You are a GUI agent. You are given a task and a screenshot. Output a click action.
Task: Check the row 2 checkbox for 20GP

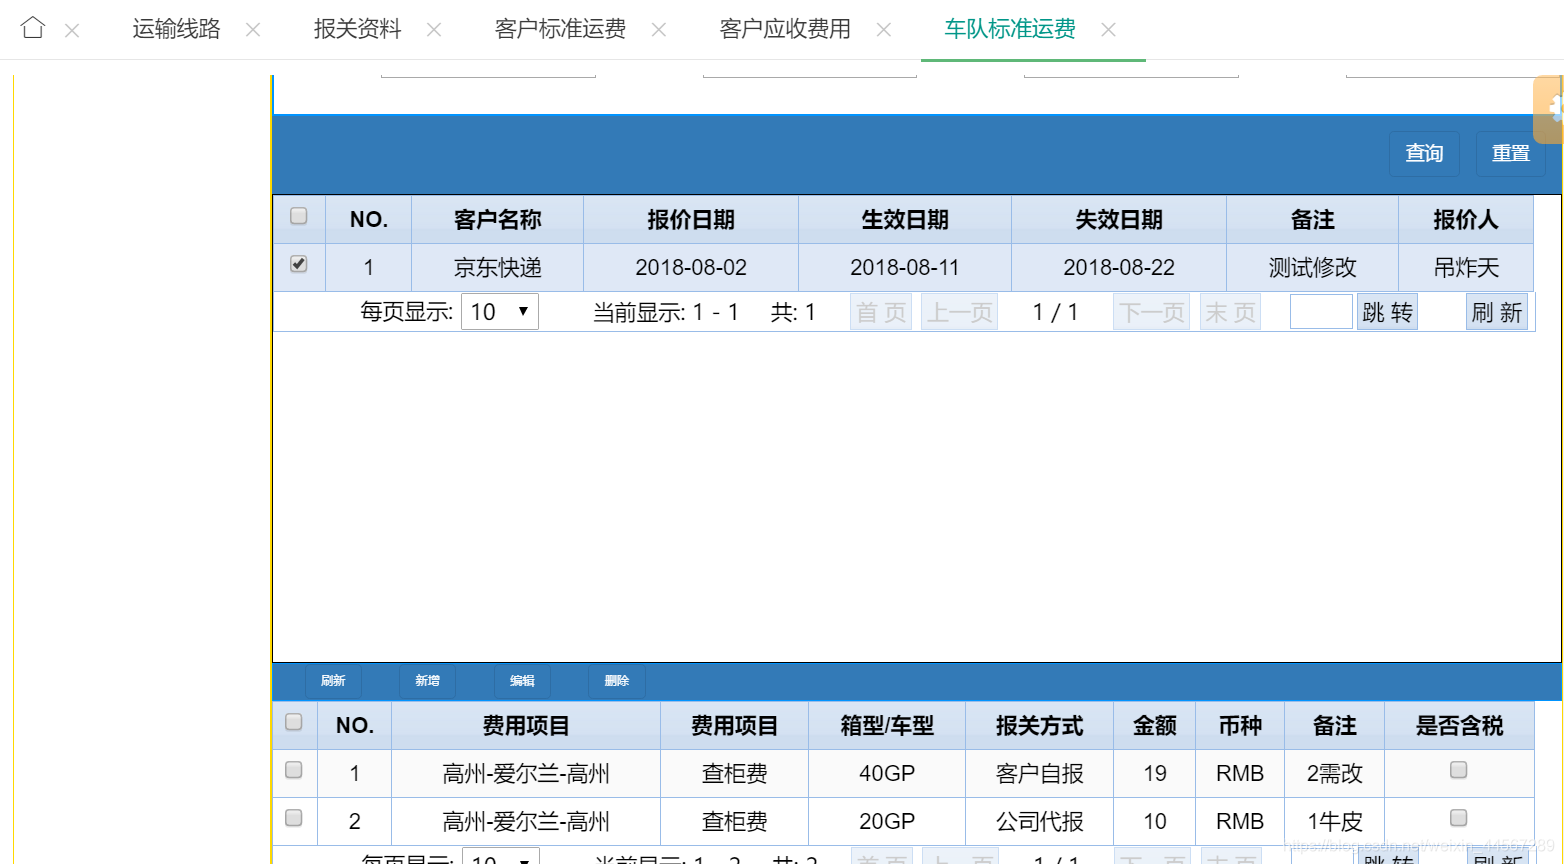(293, 818)
